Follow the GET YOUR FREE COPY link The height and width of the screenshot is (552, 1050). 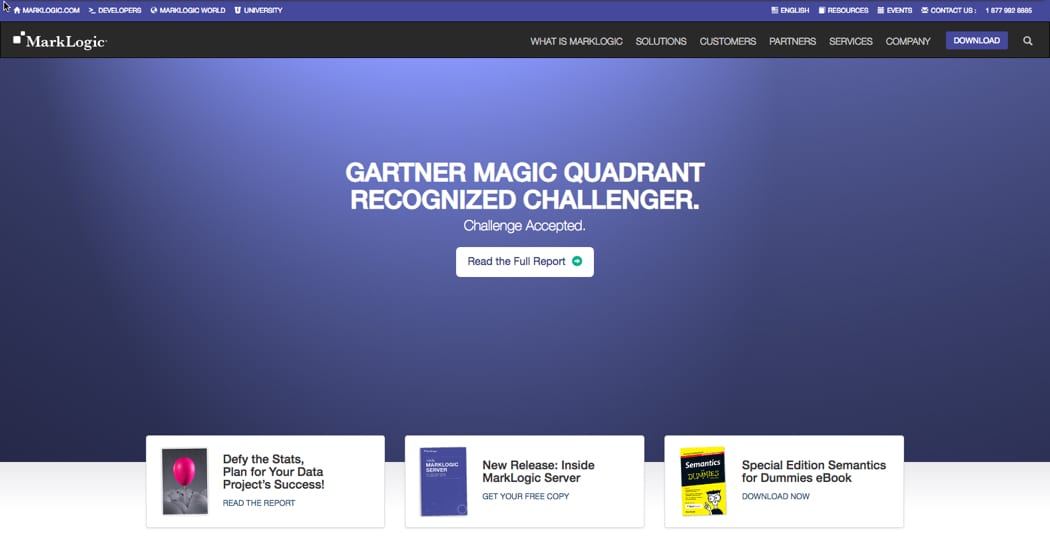526,496
